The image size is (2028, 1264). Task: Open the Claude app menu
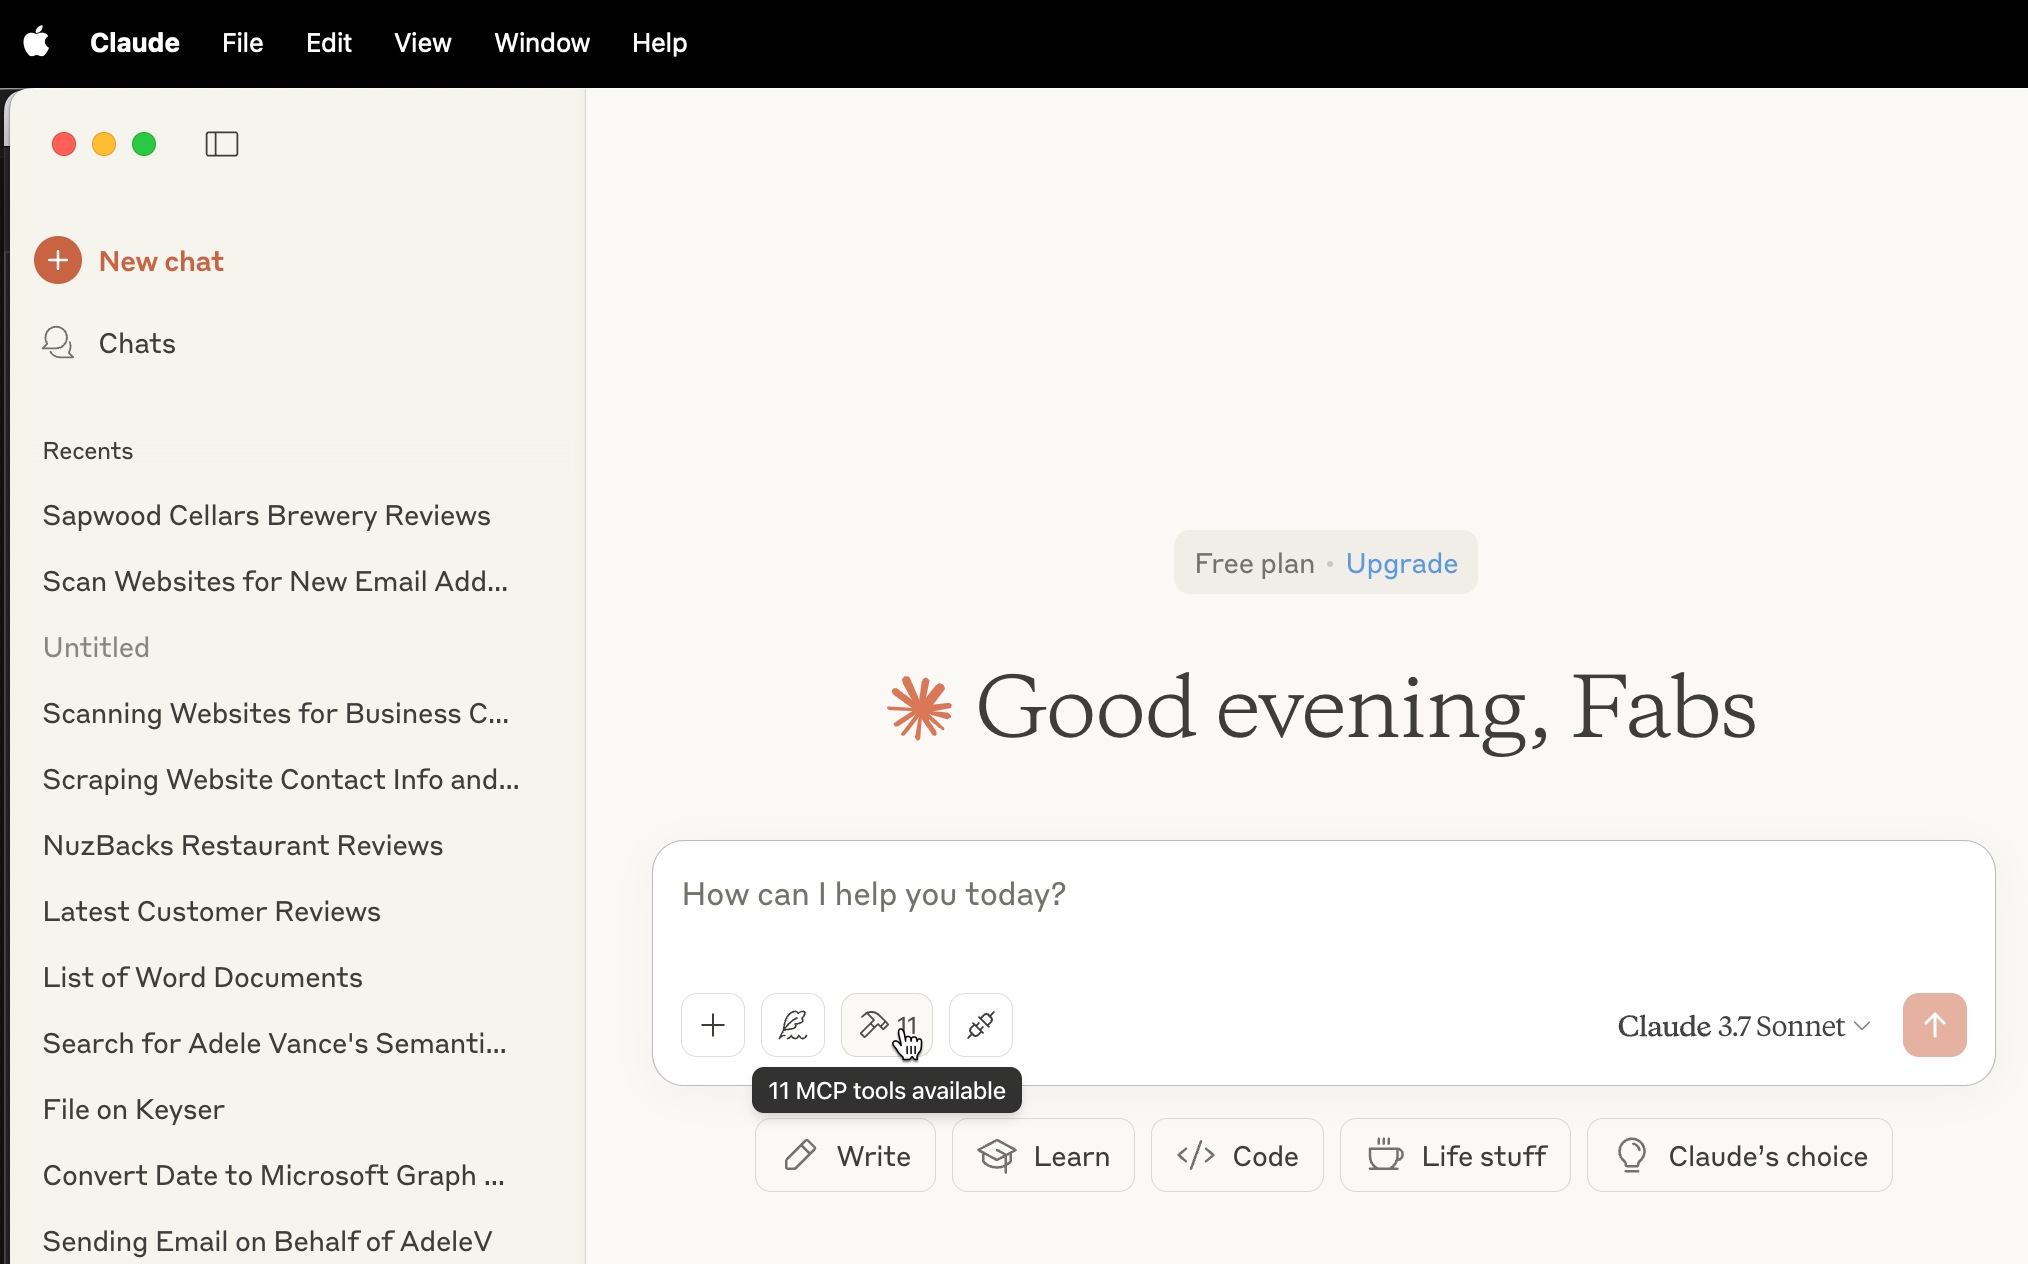click(135, 43)
